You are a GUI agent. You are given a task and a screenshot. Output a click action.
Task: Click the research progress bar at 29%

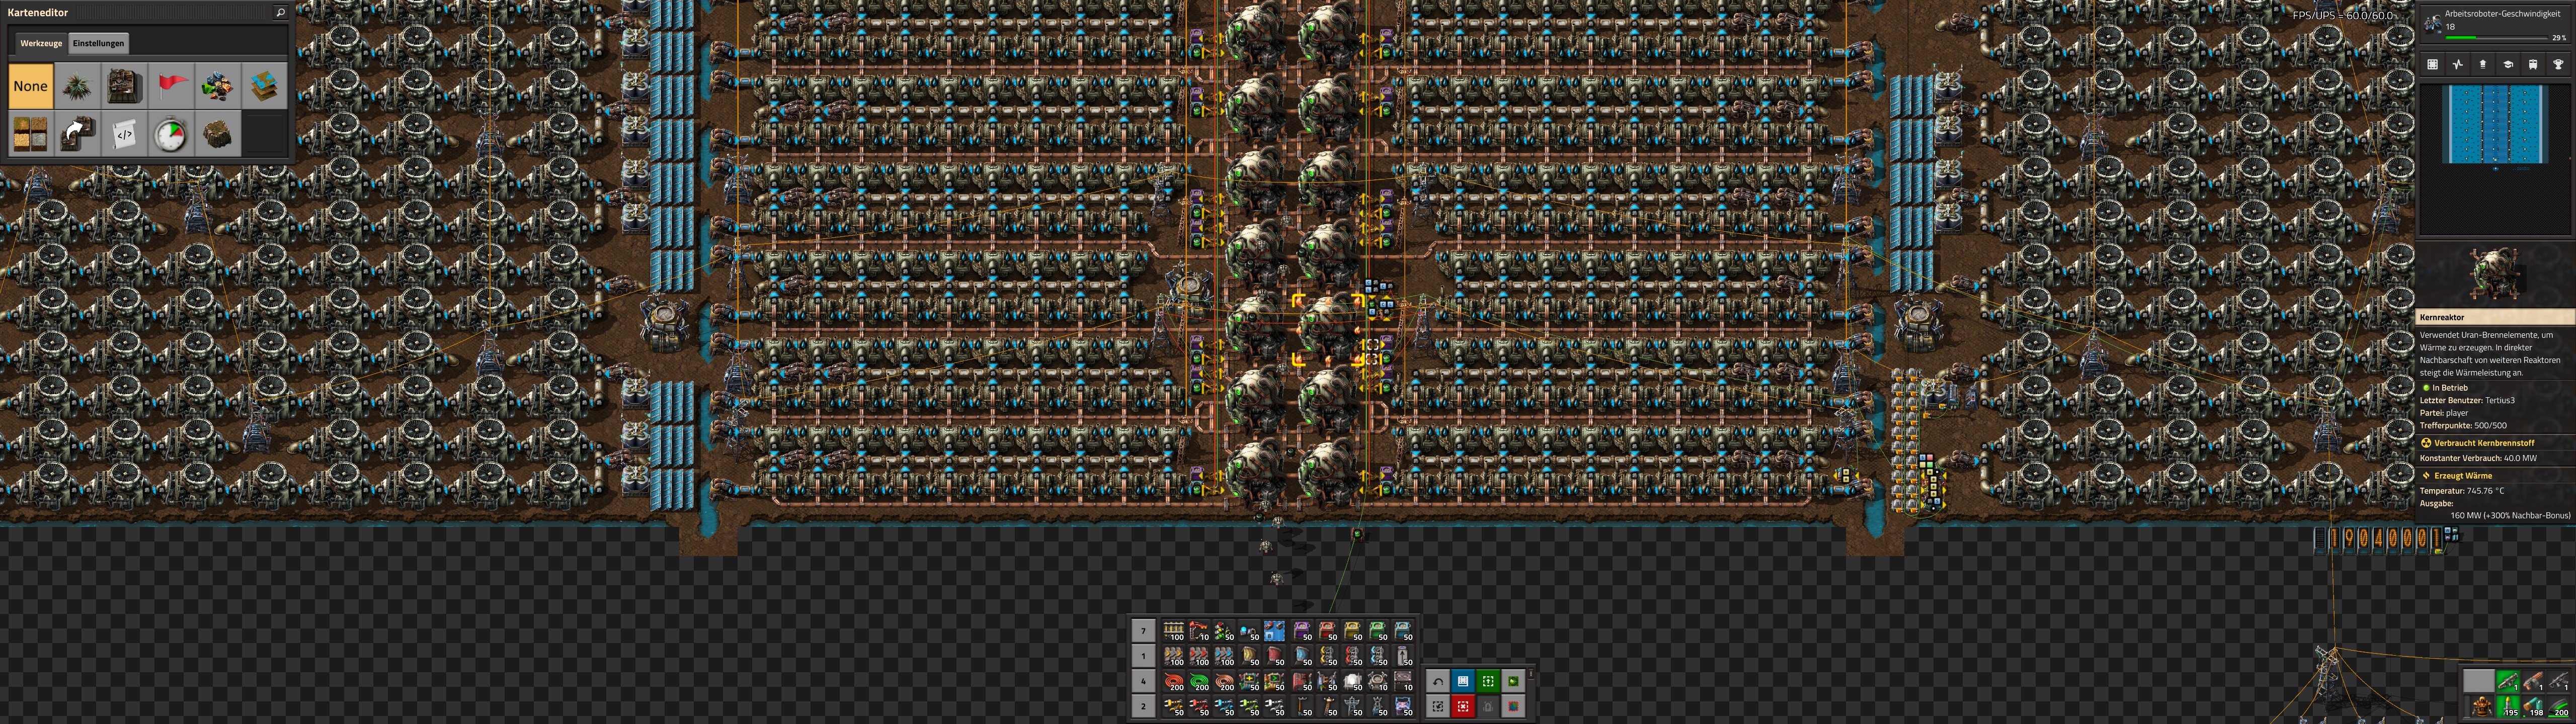2497,37
